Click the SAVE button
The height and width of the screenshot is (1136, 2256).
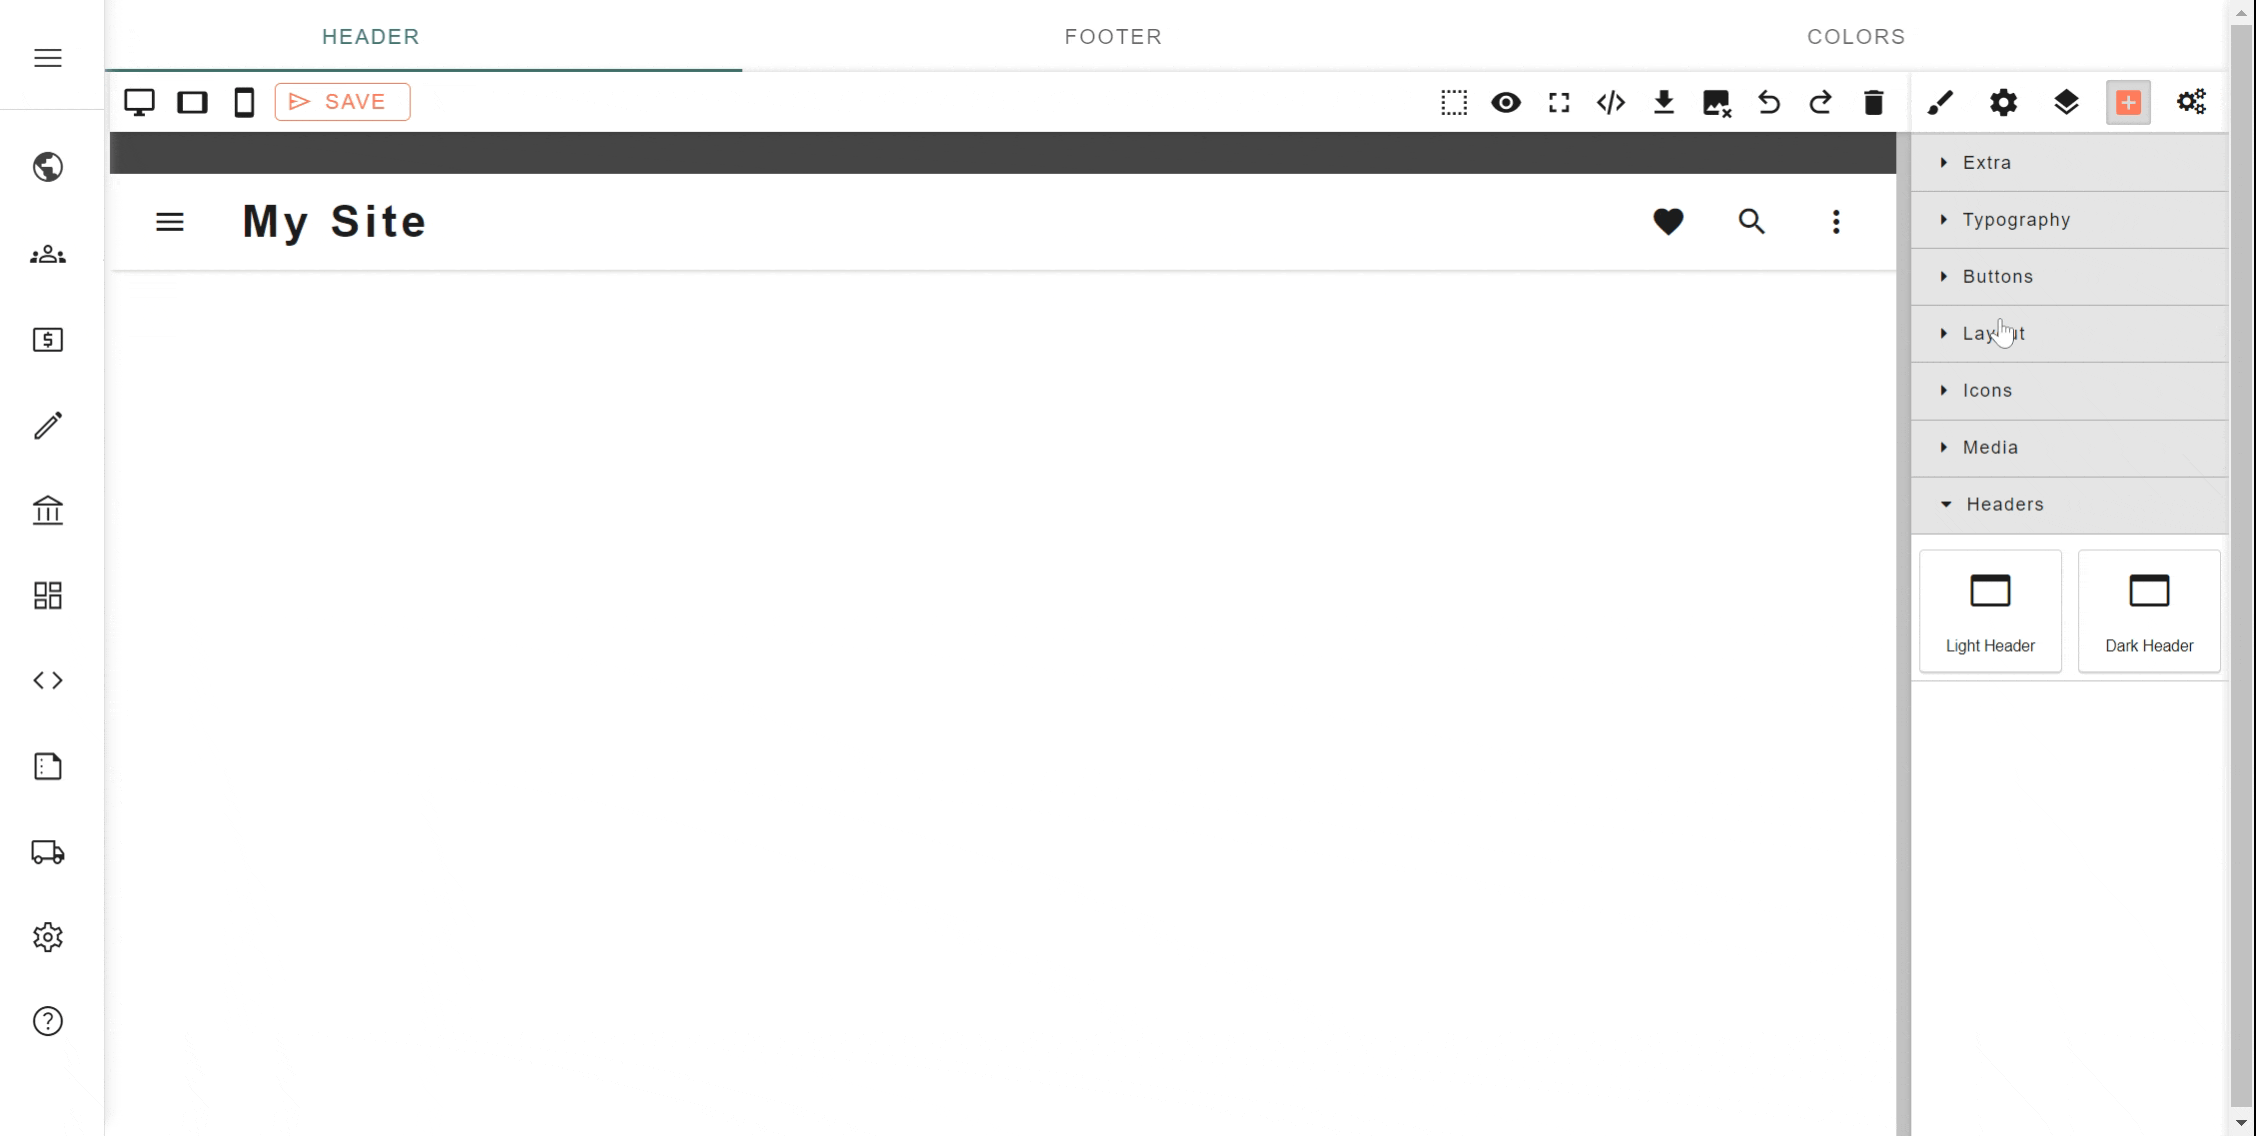point(342,102)
